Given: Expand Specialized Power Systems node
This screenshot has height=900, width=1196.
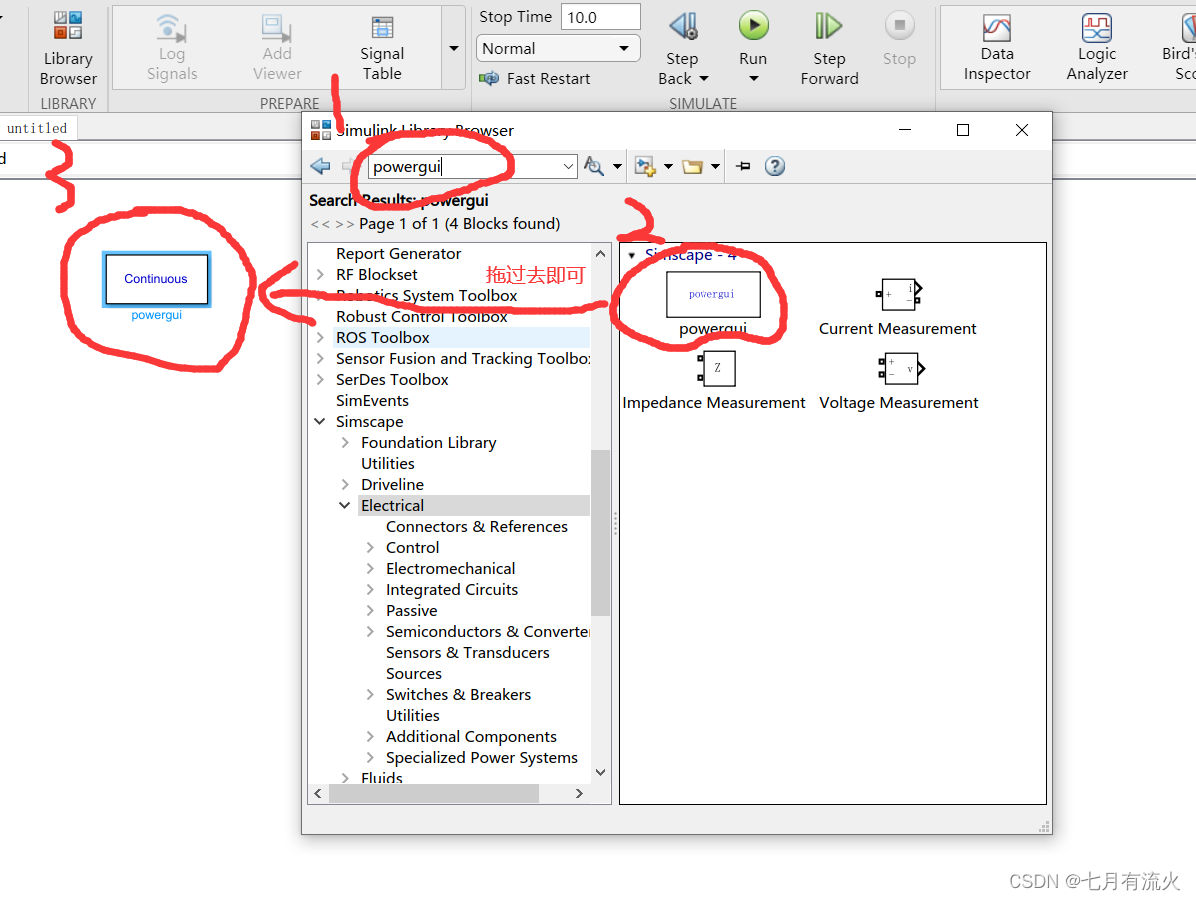Looking at the screenshot, I should pyautogui.click(x=370, y=757).
